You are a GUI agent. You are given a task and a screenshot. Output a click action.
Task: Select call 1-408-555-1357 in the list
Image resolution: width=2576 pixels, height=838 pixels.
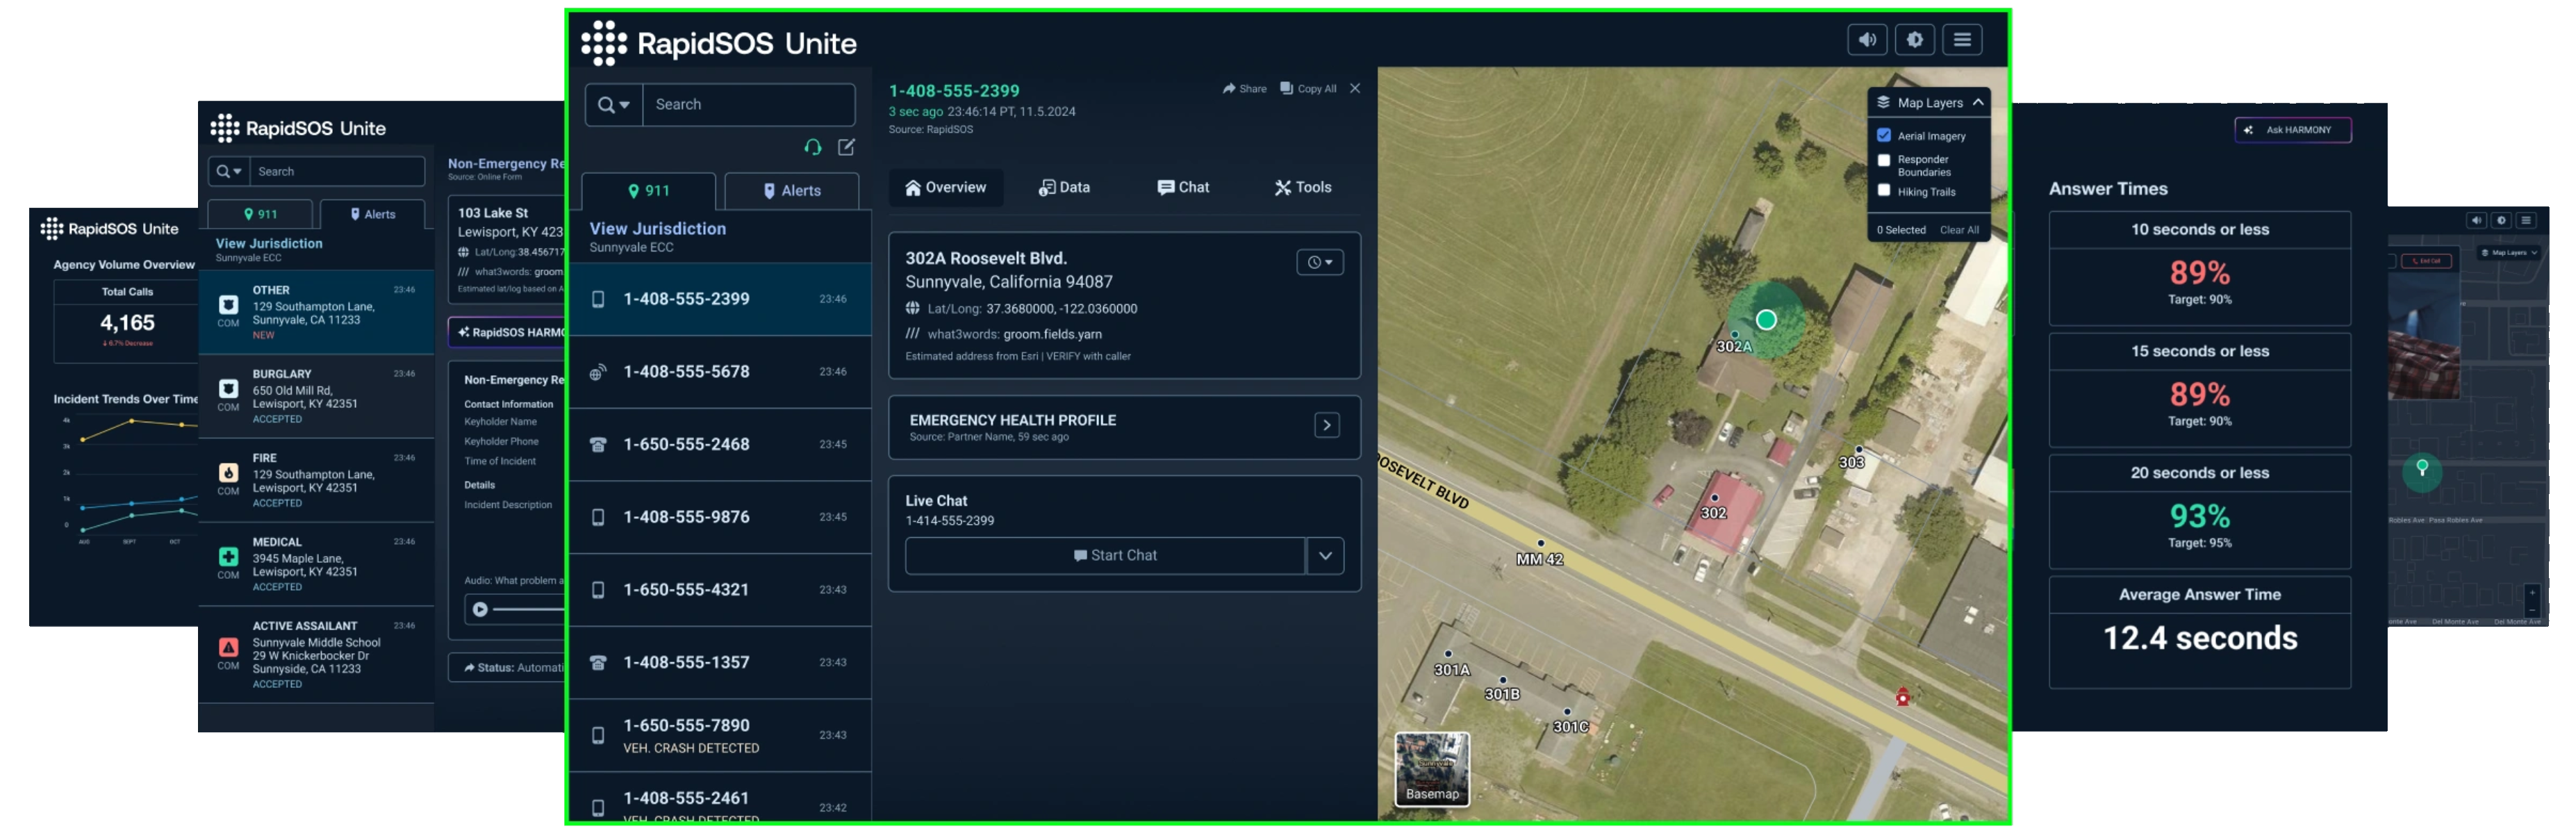[x=720, y=662]
